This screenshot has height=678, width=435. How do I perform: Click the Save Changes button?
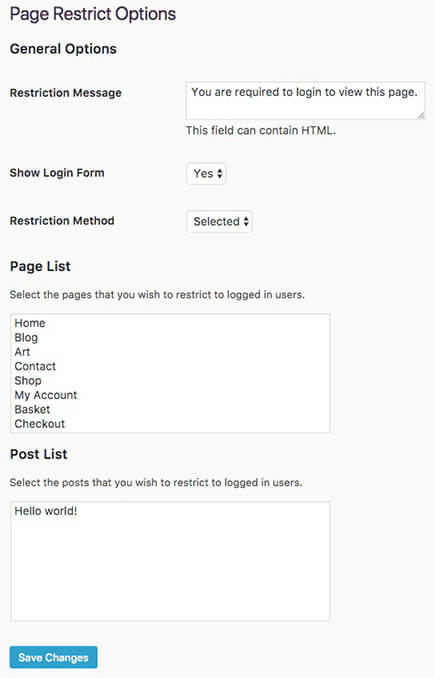coord(53,657)
